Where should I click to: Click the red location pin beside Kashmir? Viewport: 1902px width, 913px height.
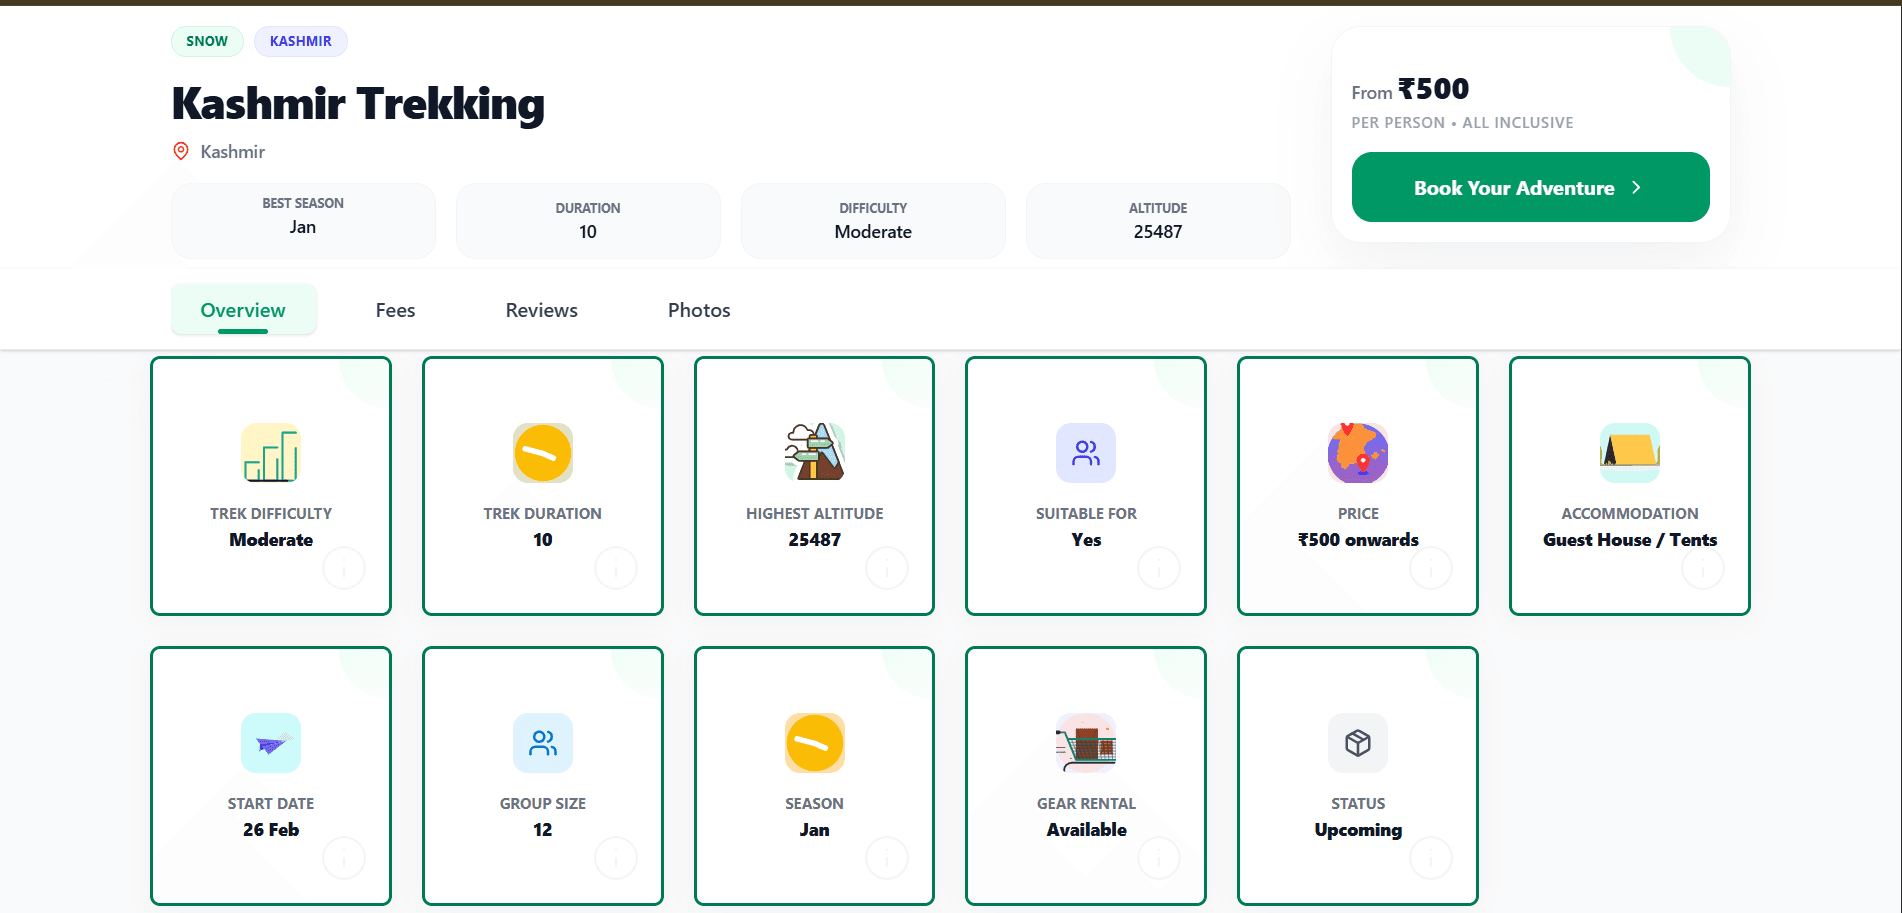[181, 151]
